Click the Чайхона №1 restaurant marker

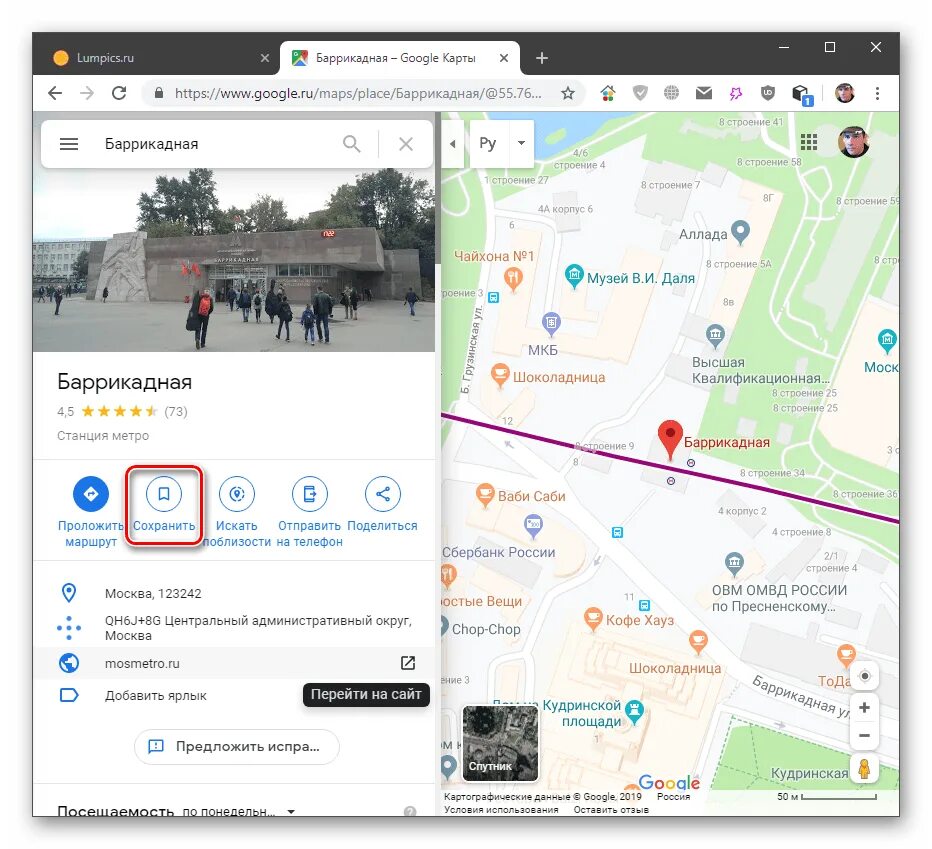[513, 278]
